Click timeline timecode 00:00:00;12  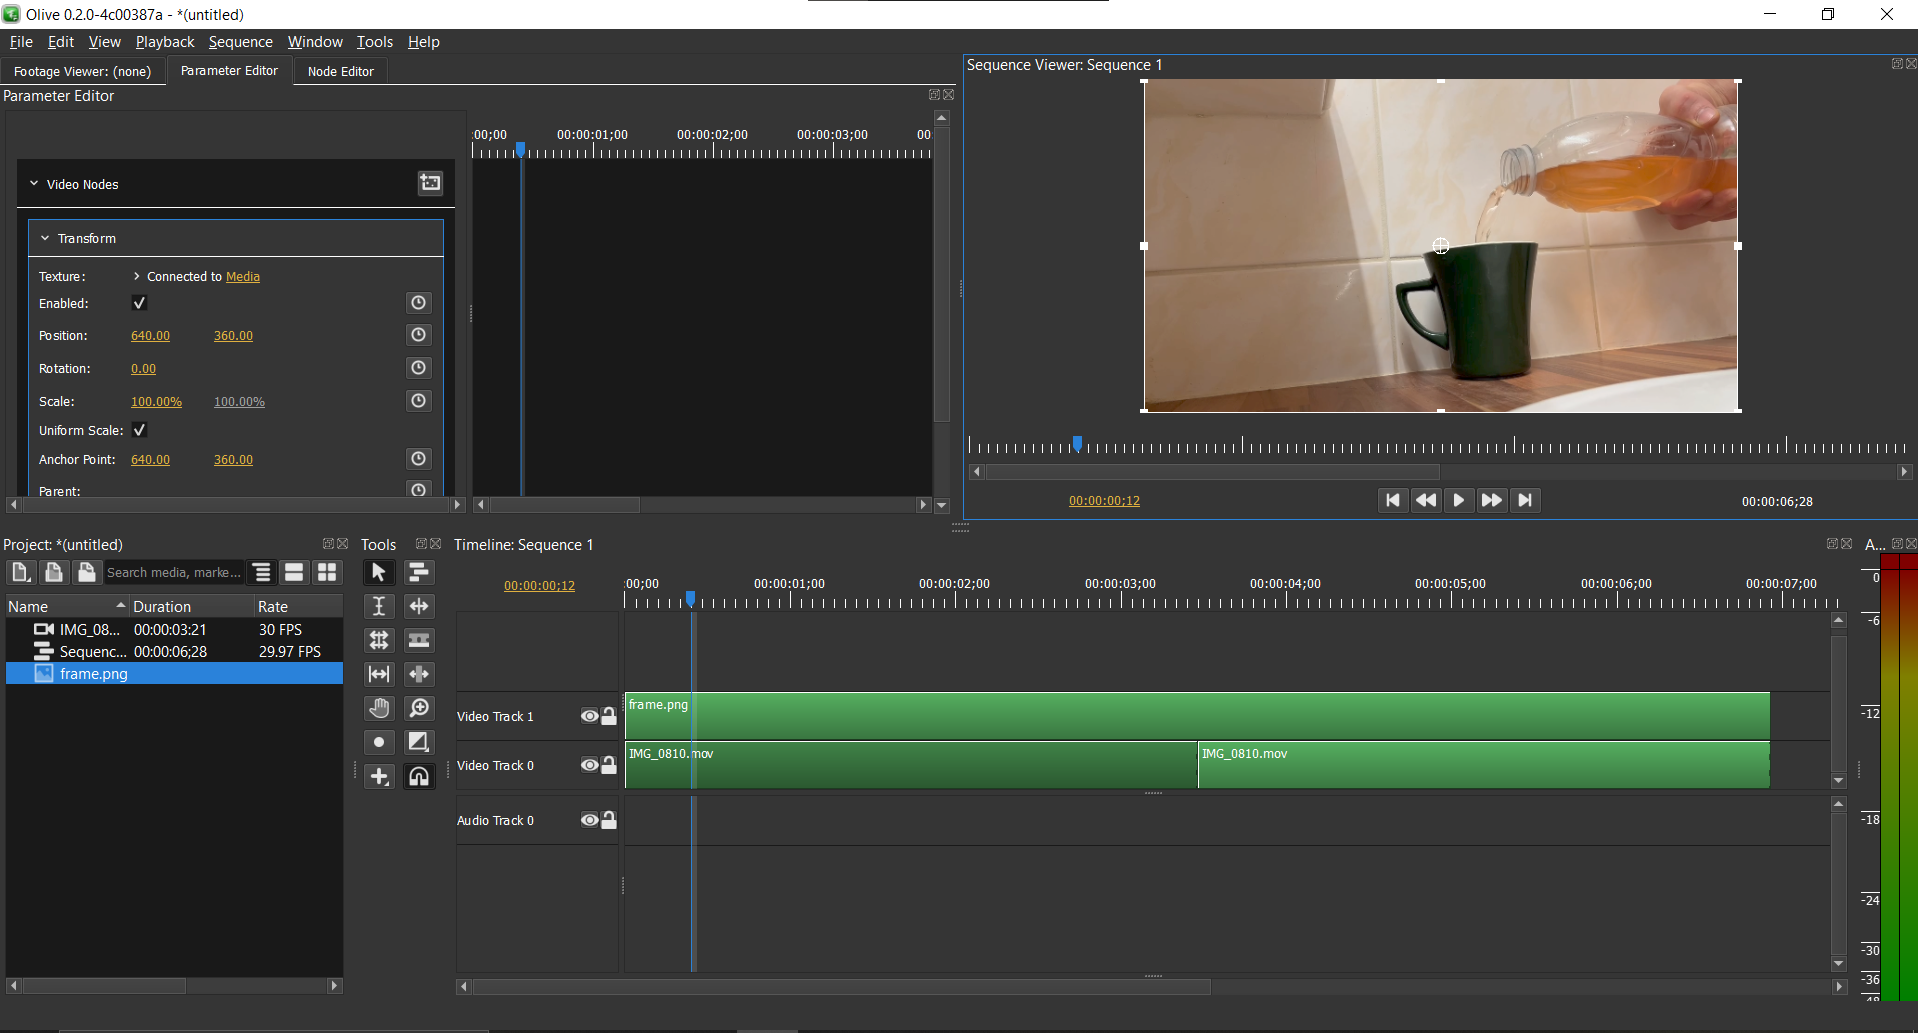tap(539, 585)
